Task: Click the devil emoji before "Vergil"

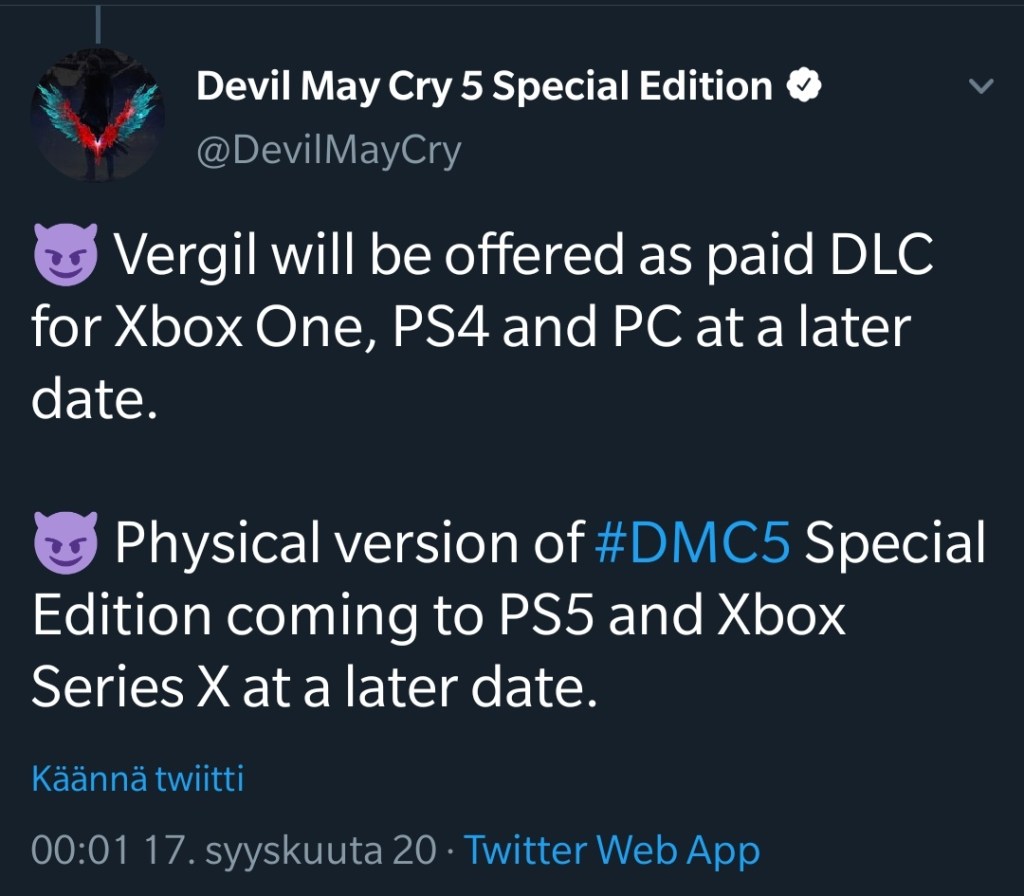Action: (x=66, y=258)
